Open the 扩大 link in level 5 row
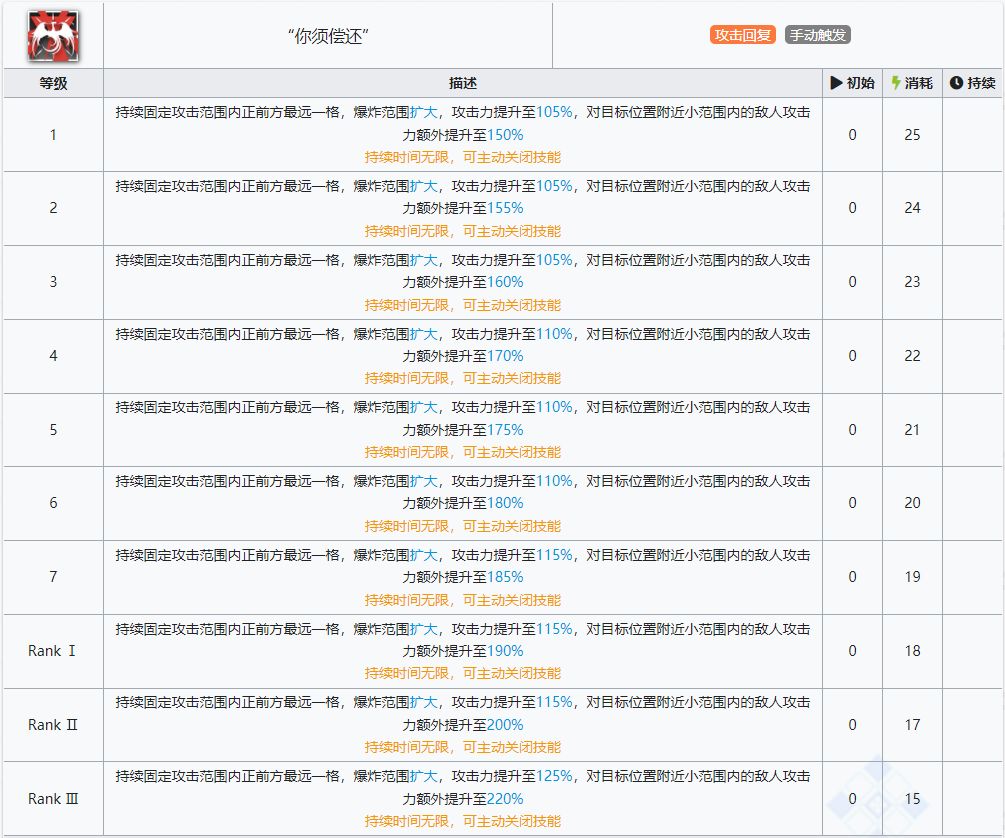 pos(423,407)
